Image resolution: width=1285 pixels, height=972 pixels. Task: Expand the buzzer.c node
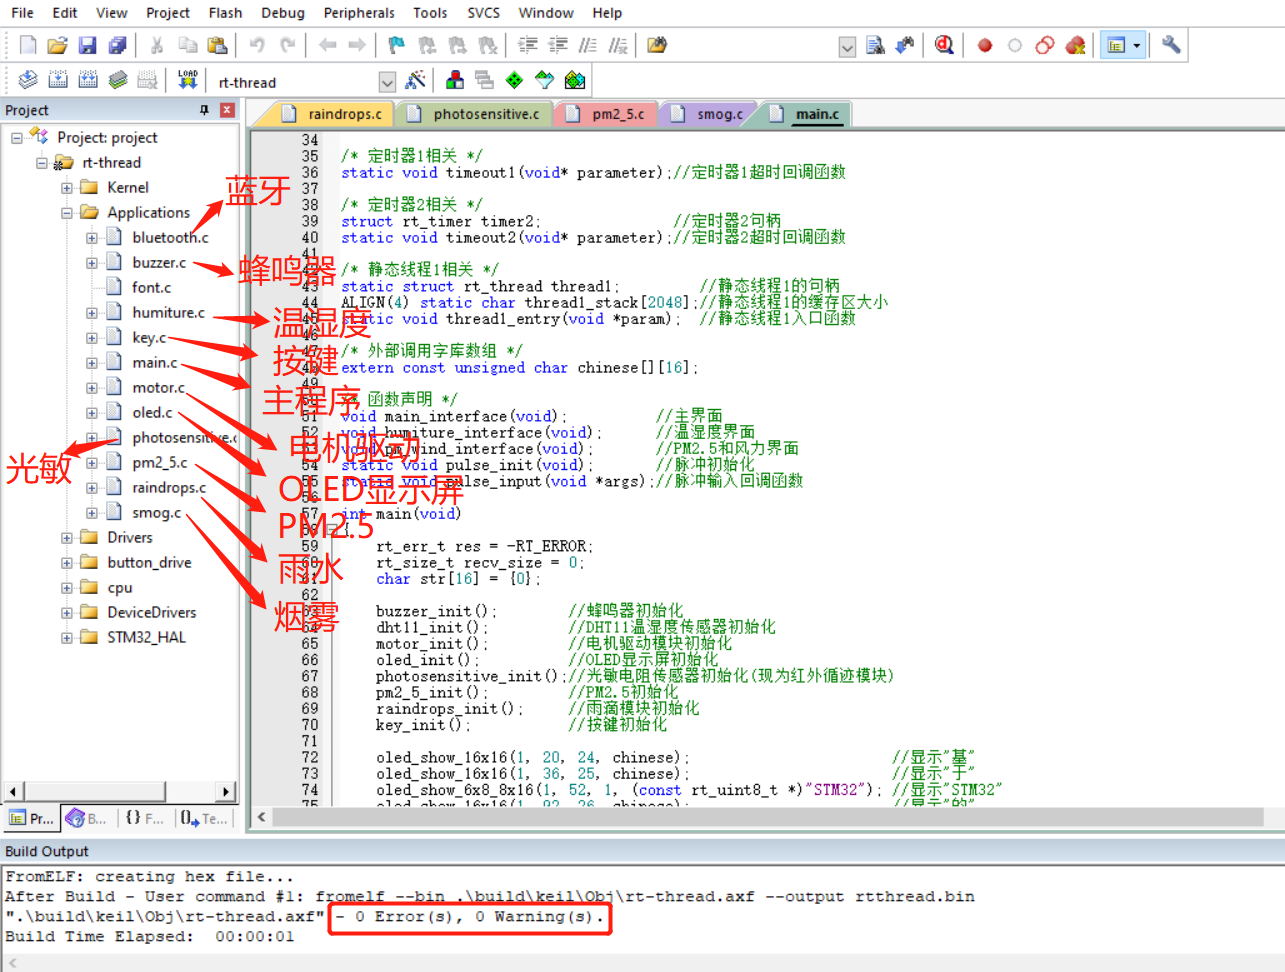[92, 263]
